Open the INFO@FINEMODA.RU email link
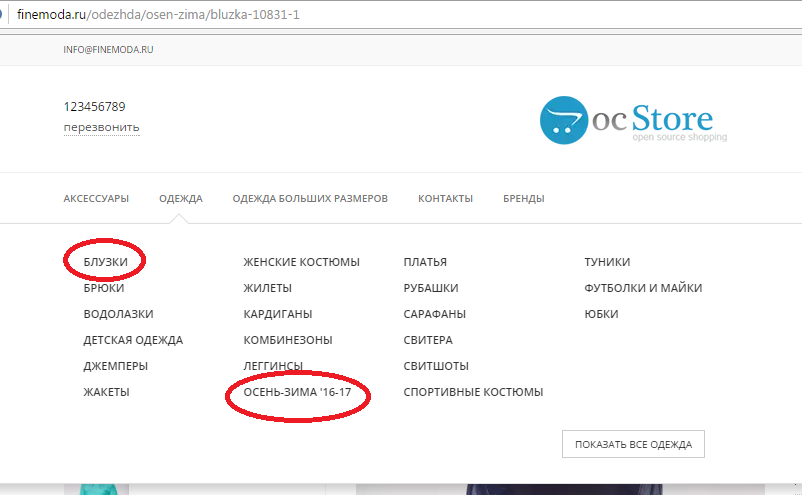This screenshot has width=802, height=495. pos(108,50)
